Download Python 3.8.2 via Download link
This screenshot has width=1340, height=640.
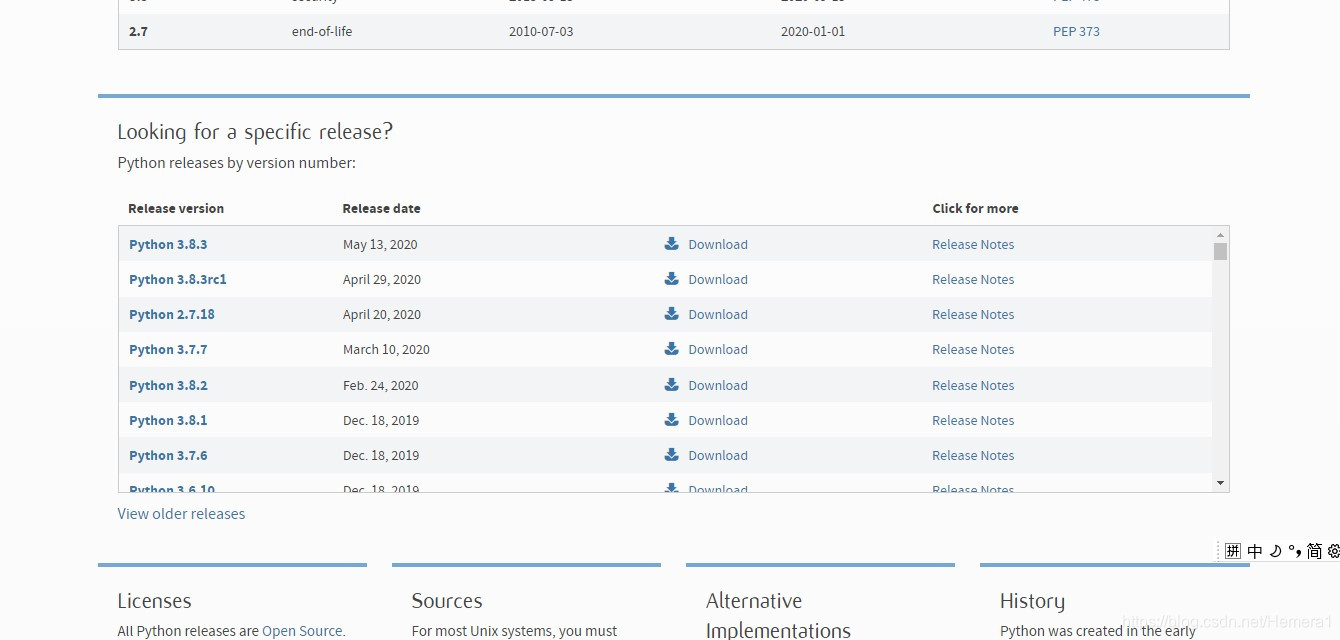pyautogui.click(x=718, y=385)
